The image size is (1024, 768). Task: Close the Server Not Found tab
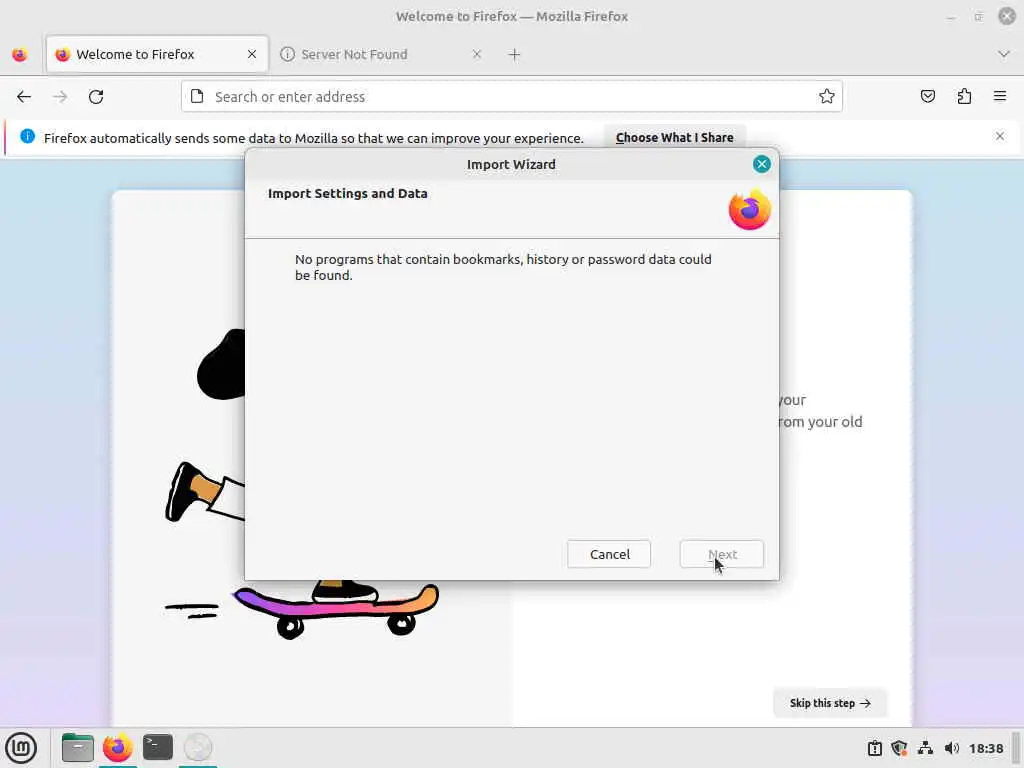(x=477, y=54)
